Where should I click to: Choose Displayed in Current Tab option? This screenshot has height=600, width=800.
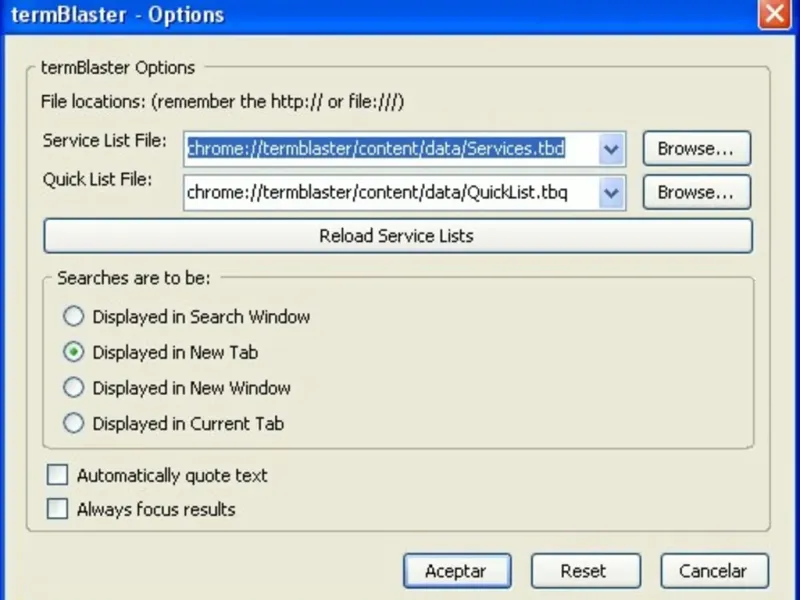[73, 423]
